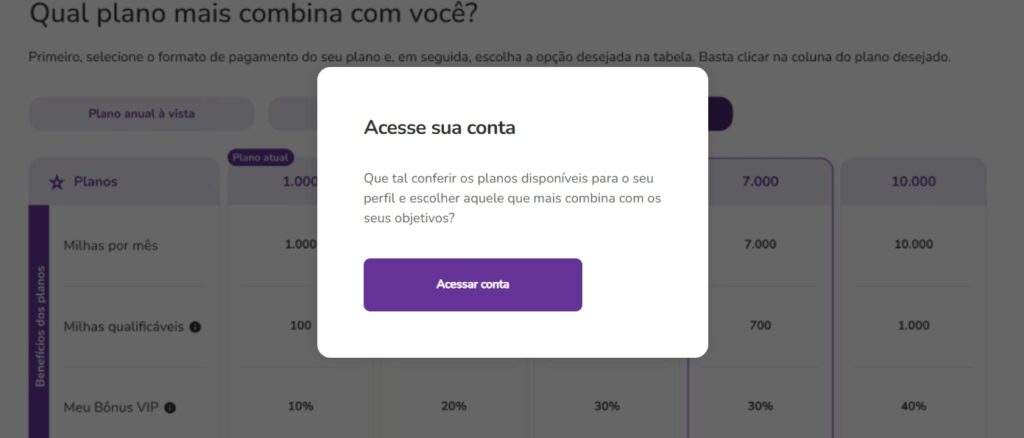Viewport: 1024px width, 438px height.
Task: Select the Plano anual à vista tab
Action: pos(142,114)
